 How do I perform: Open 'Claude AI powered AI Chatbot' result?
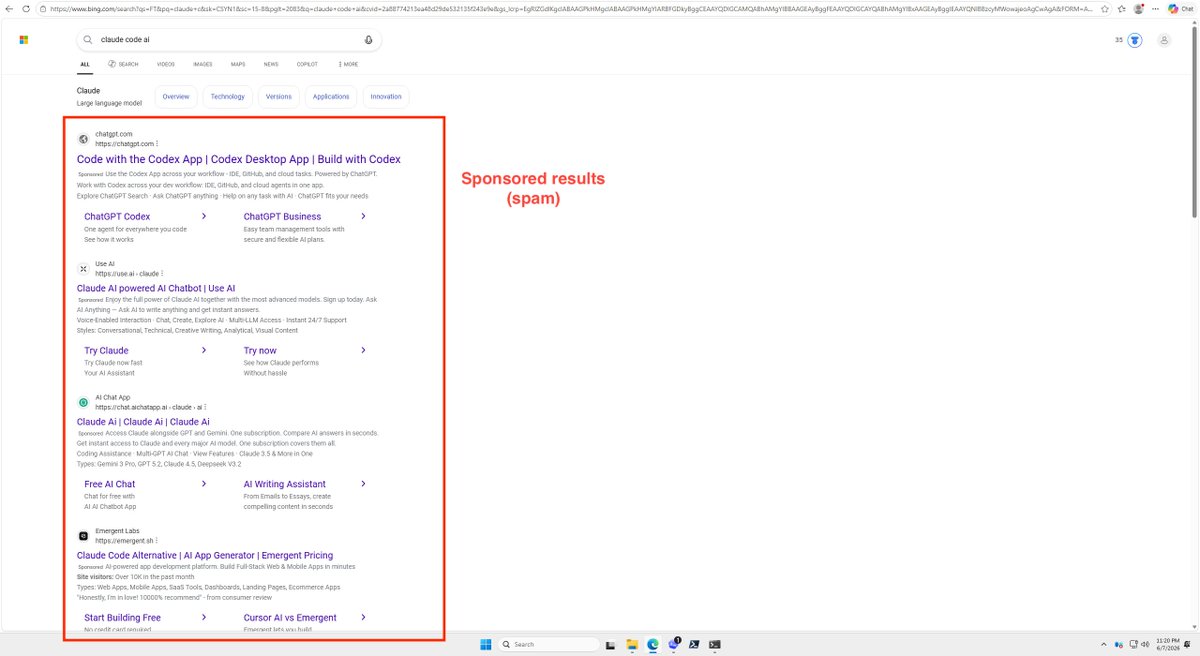click(156, 288)
